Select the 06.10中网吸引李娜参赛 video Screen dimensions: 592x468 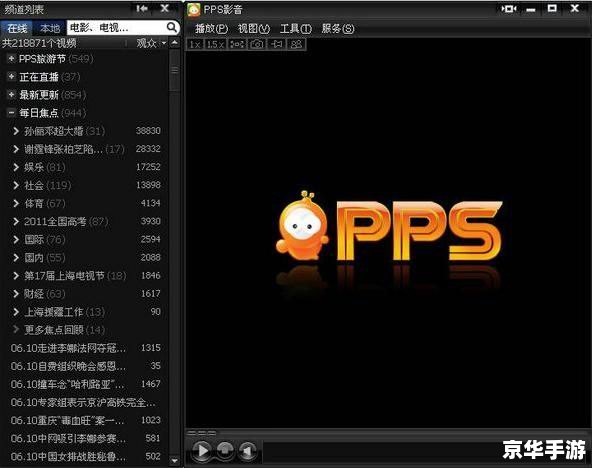[x=68, y=439]
